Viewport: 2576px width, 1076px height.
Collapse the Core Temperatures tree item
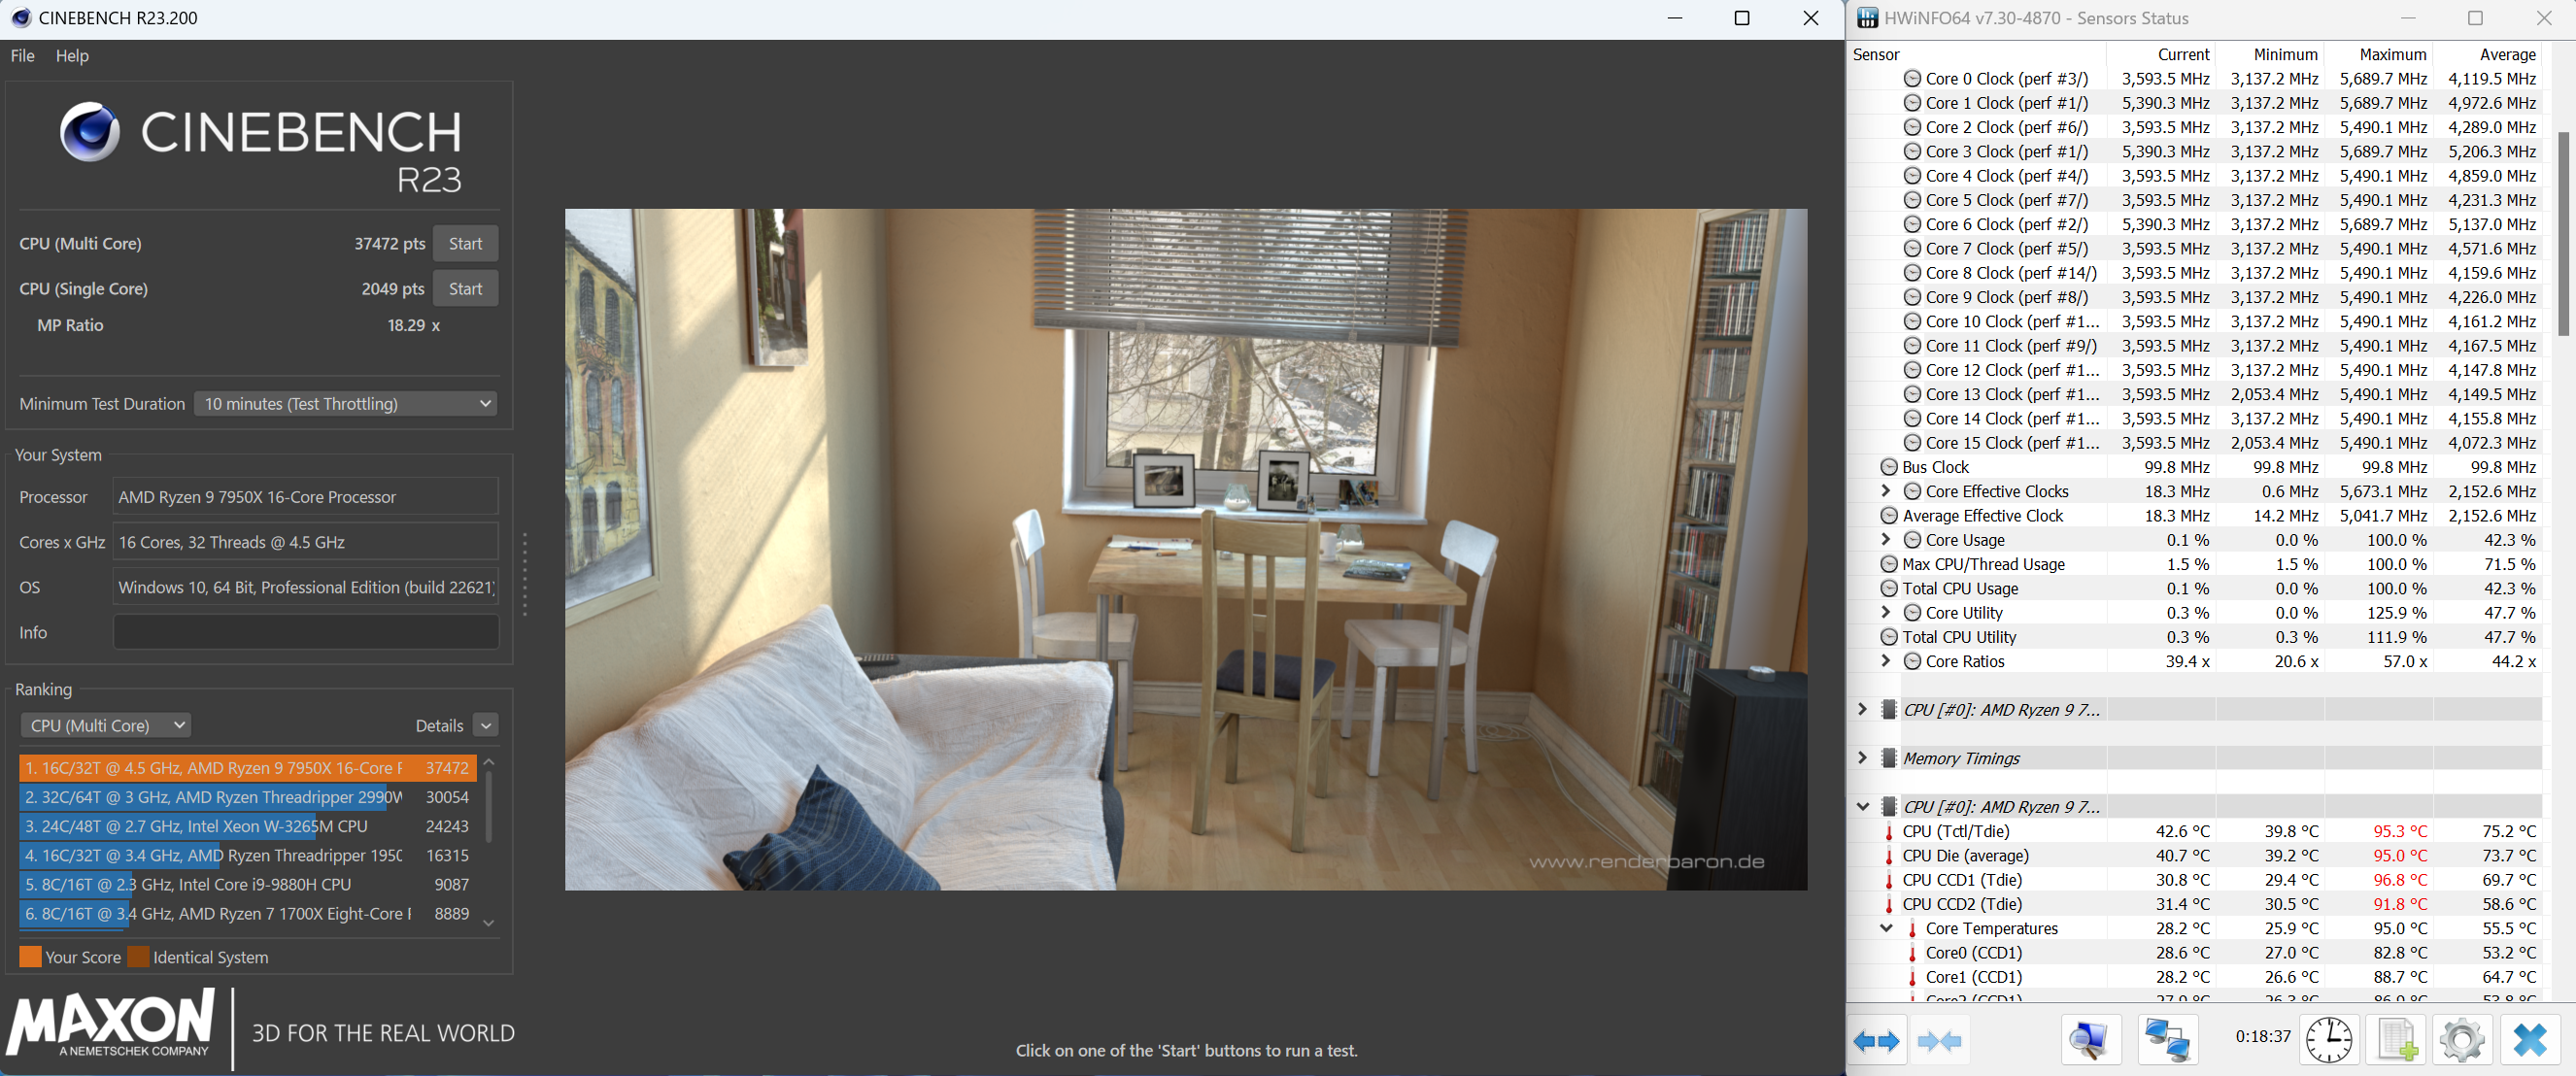(1886, 928)
